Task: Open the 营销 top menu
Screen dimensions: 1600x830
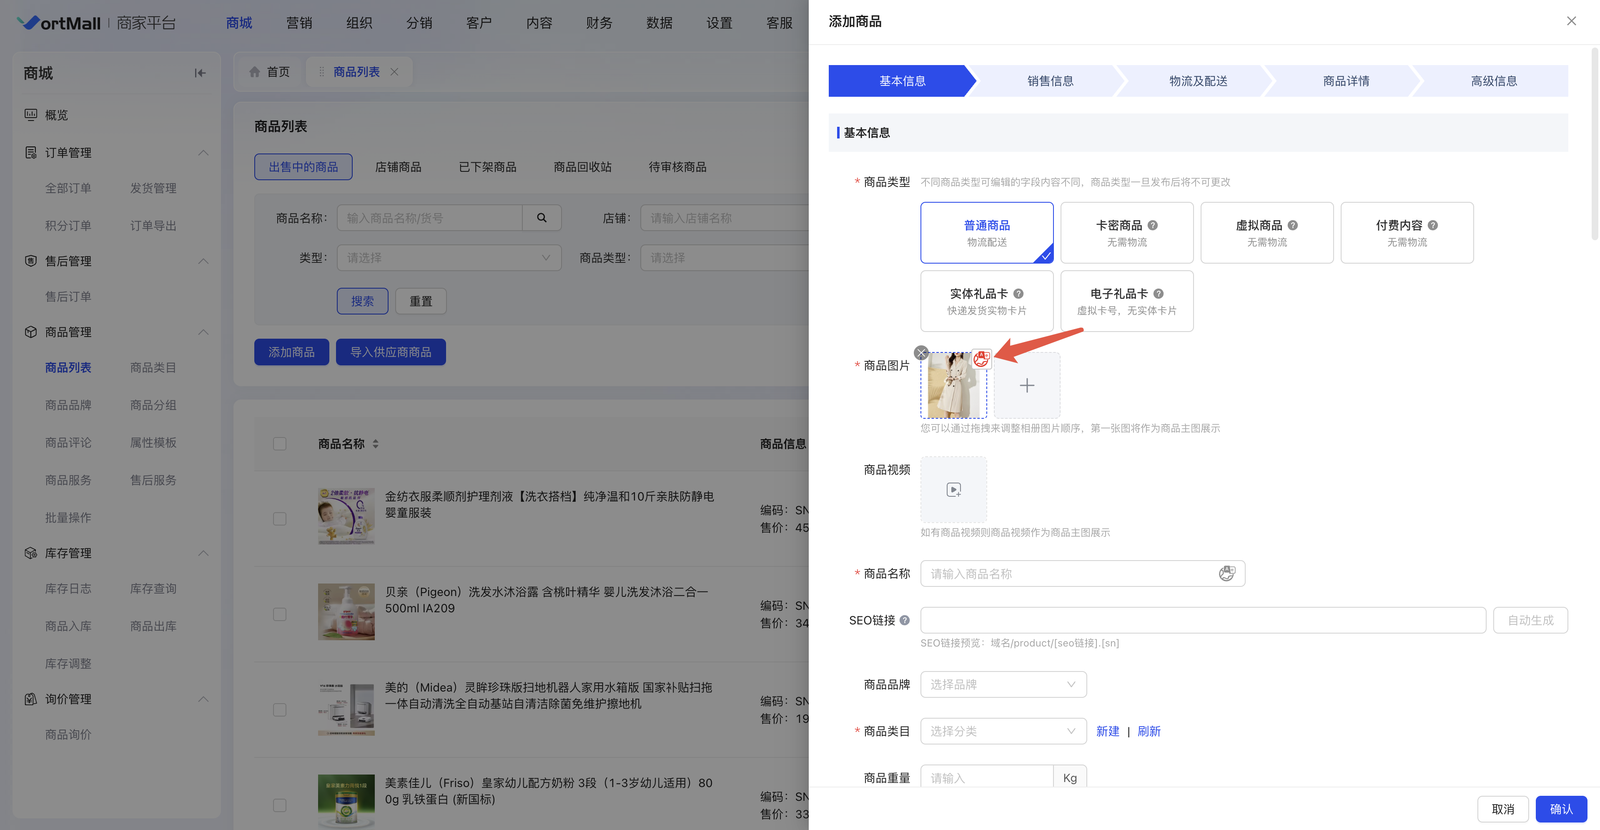Action: [x=299, y=23]
